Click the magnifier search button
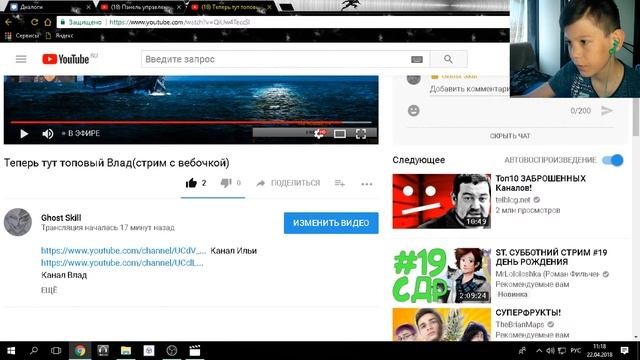Screen dimensions: 640x360 pos(448,59)
